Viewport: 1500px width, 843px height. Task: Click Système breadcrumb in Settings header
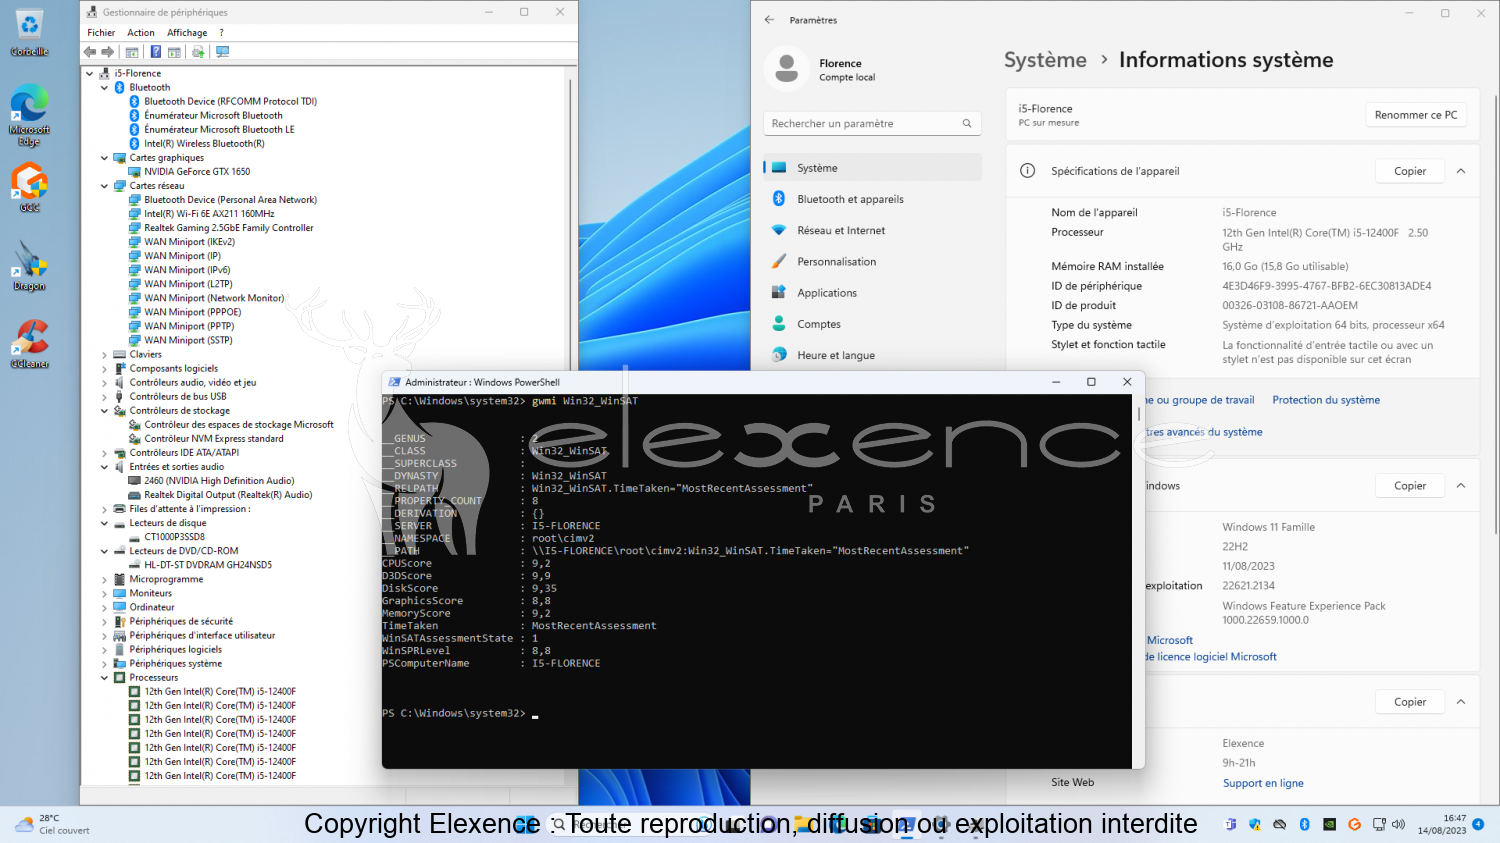click(1045, 60)
